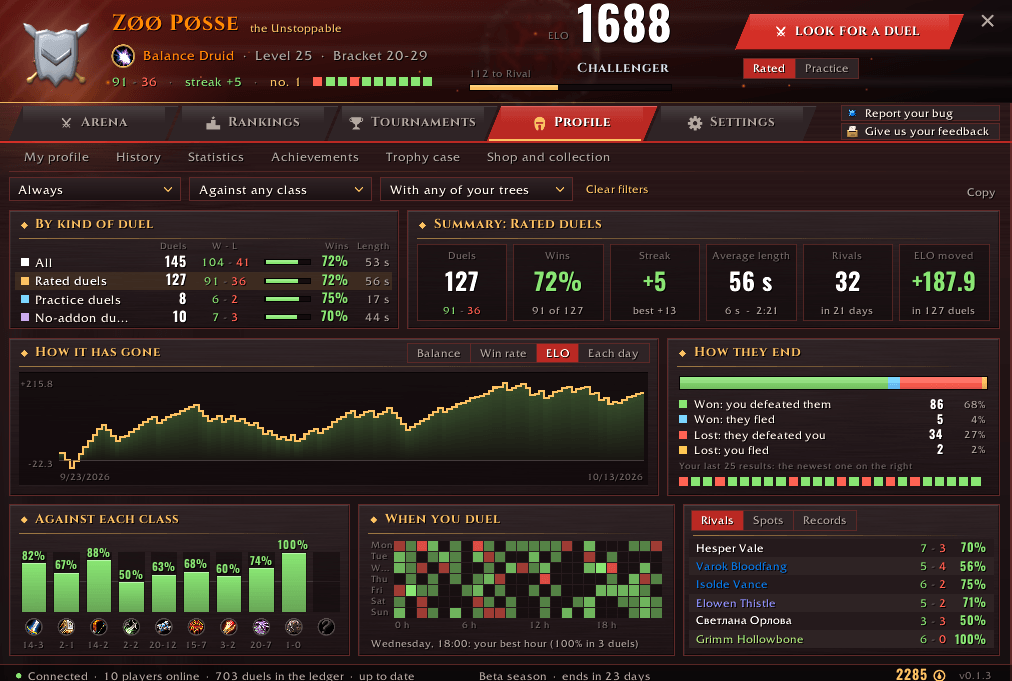Click Look for a Duel button
The image size is (1012, 681).
[x=849, y=31]
